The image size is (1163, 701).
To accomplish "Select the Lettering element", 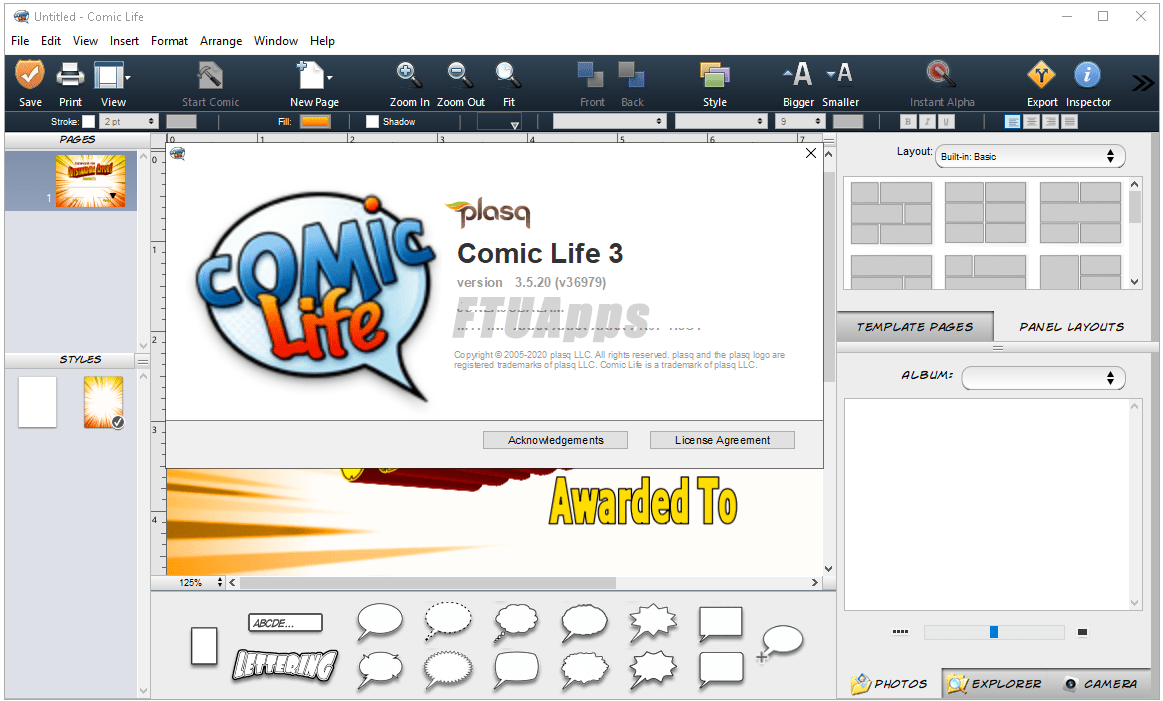I will tap(285, 665).
